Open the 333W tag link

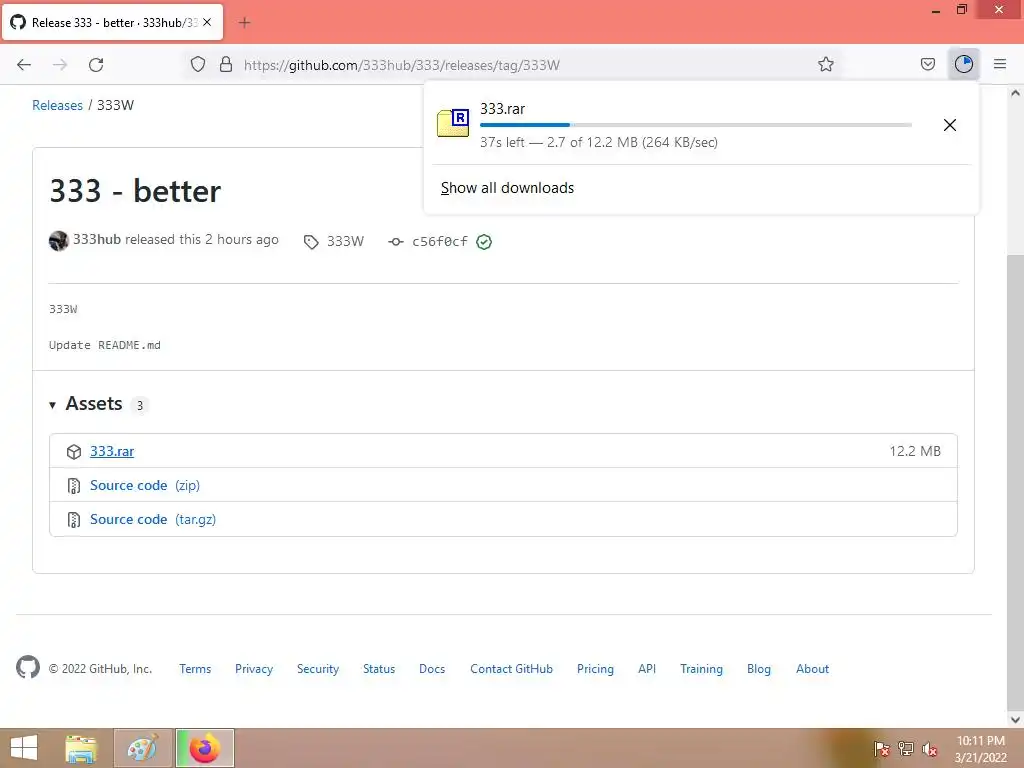[x=345, y=241]
